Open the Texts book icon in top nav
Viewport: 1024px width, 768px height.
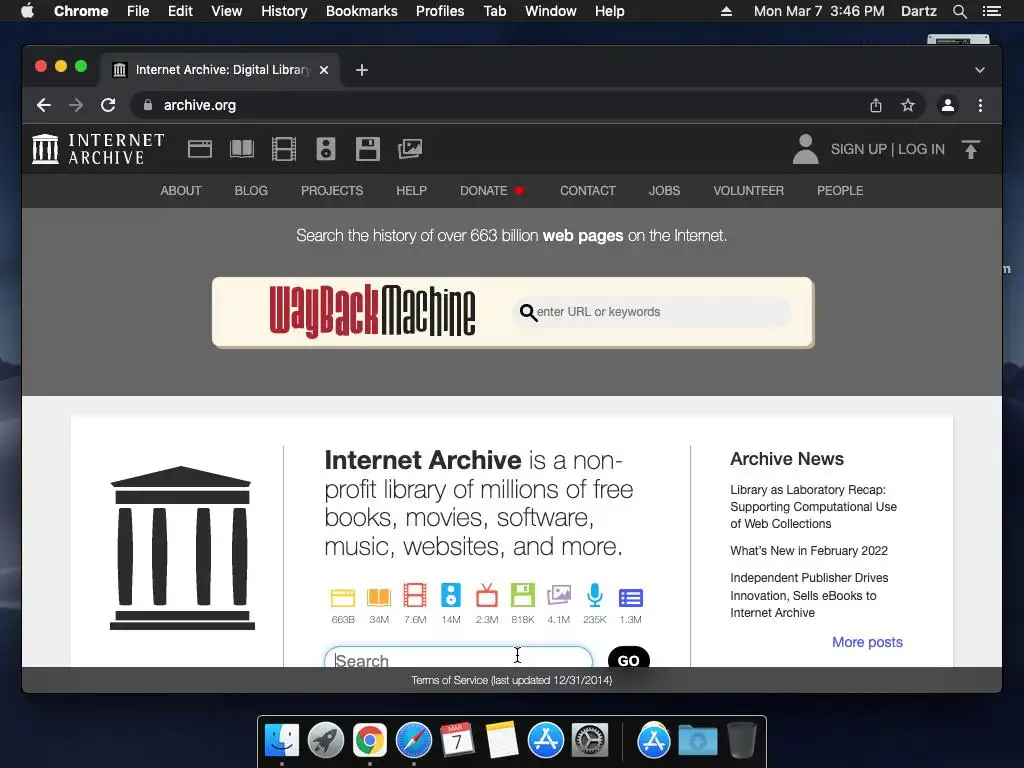pos(242,149)
